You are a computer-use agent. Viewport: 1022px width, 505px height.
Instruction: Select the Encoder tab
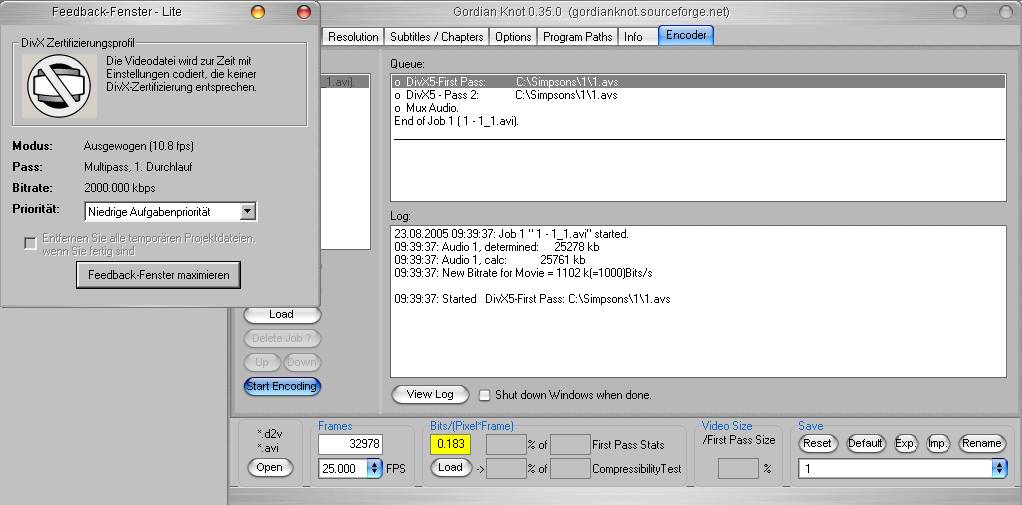pos(686,35)
